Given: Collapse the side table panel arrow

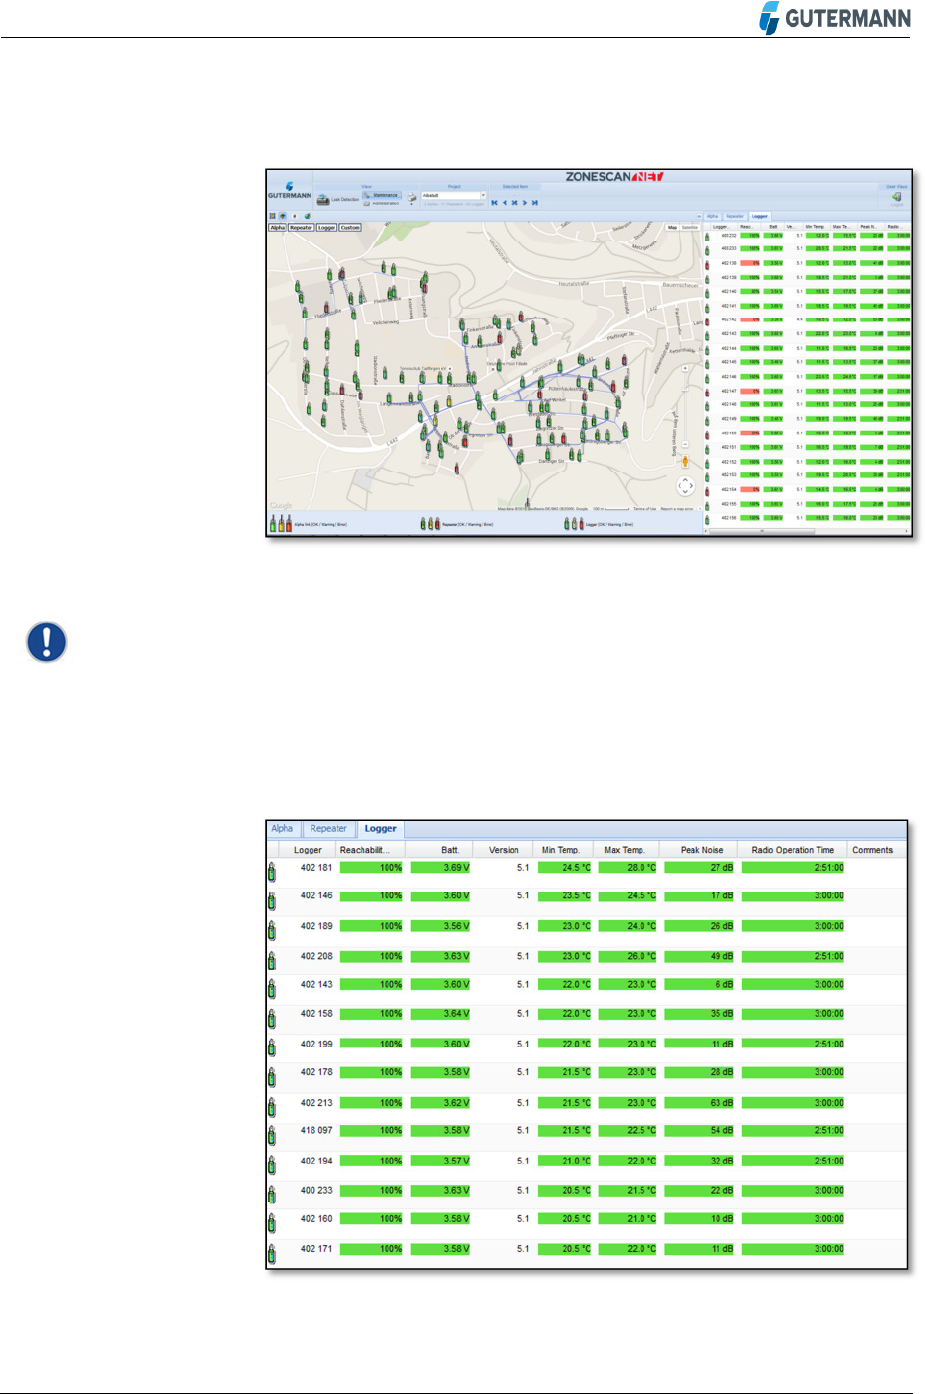Looking at the screenshot, I should click(699, 216).
